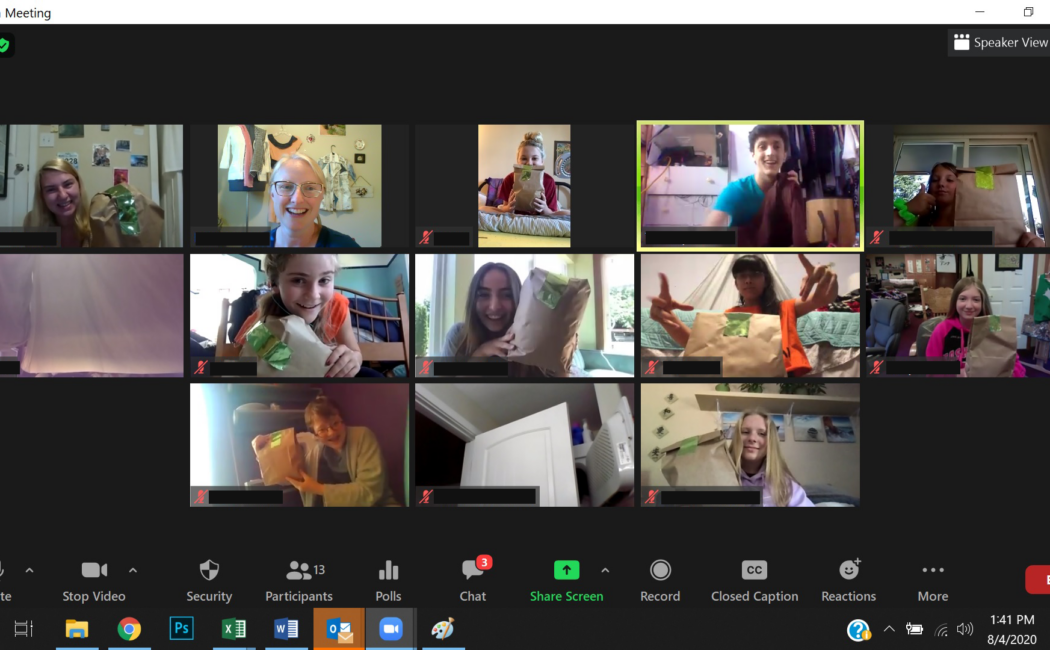Show hidden system tray icons

pyautogui.click(x=889, y=629)
